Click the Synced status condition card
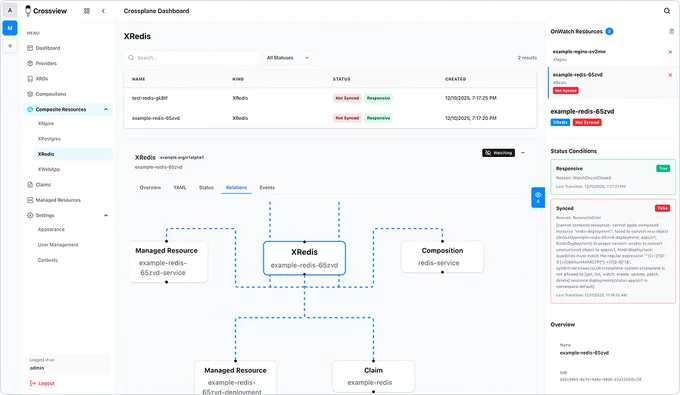Screen dimensions: 680x395 point(613,251)
